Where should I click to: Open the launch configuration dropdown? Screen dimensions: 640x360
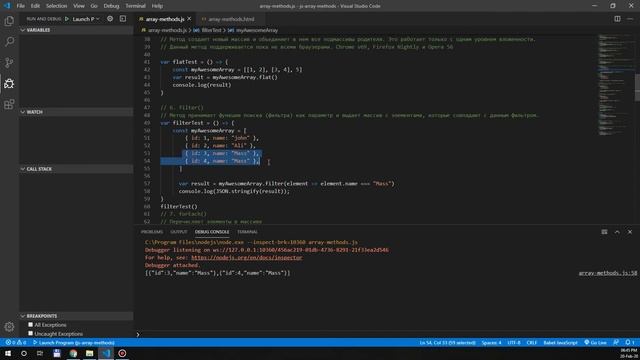coord(86,19)
